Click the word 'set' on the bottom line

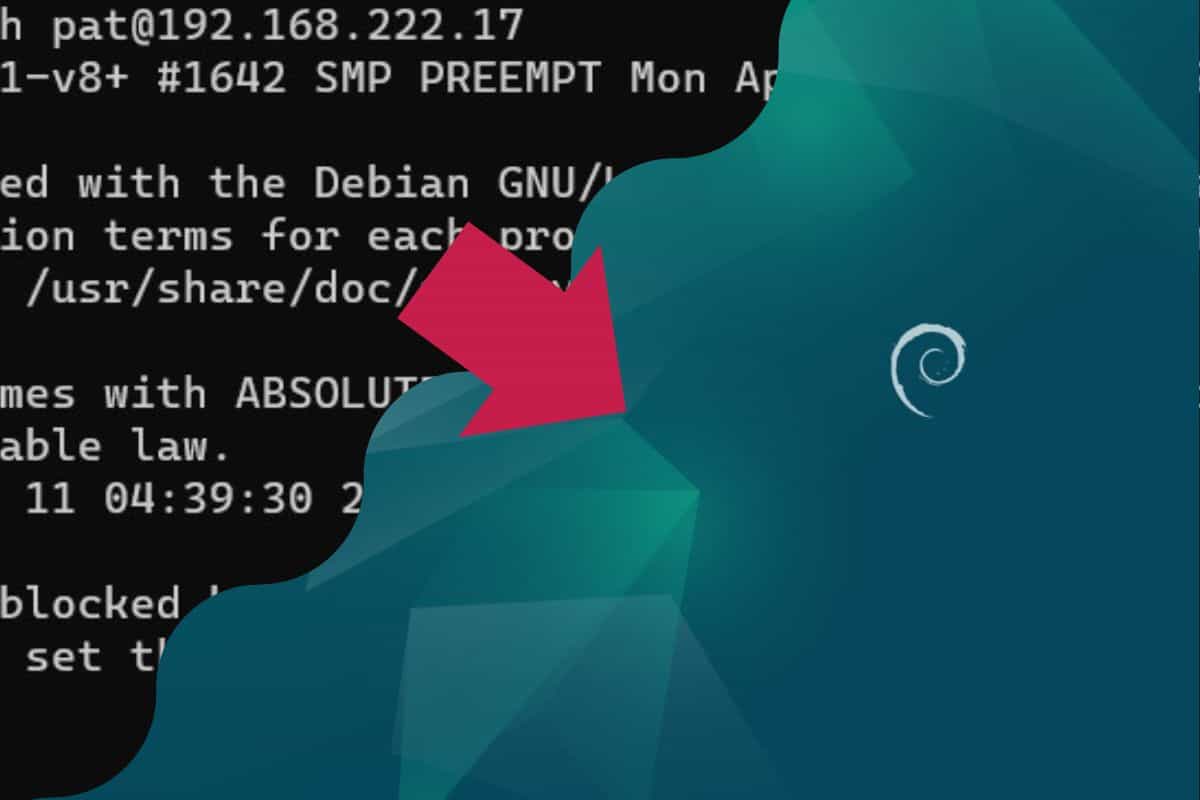[x=64, y=656]
